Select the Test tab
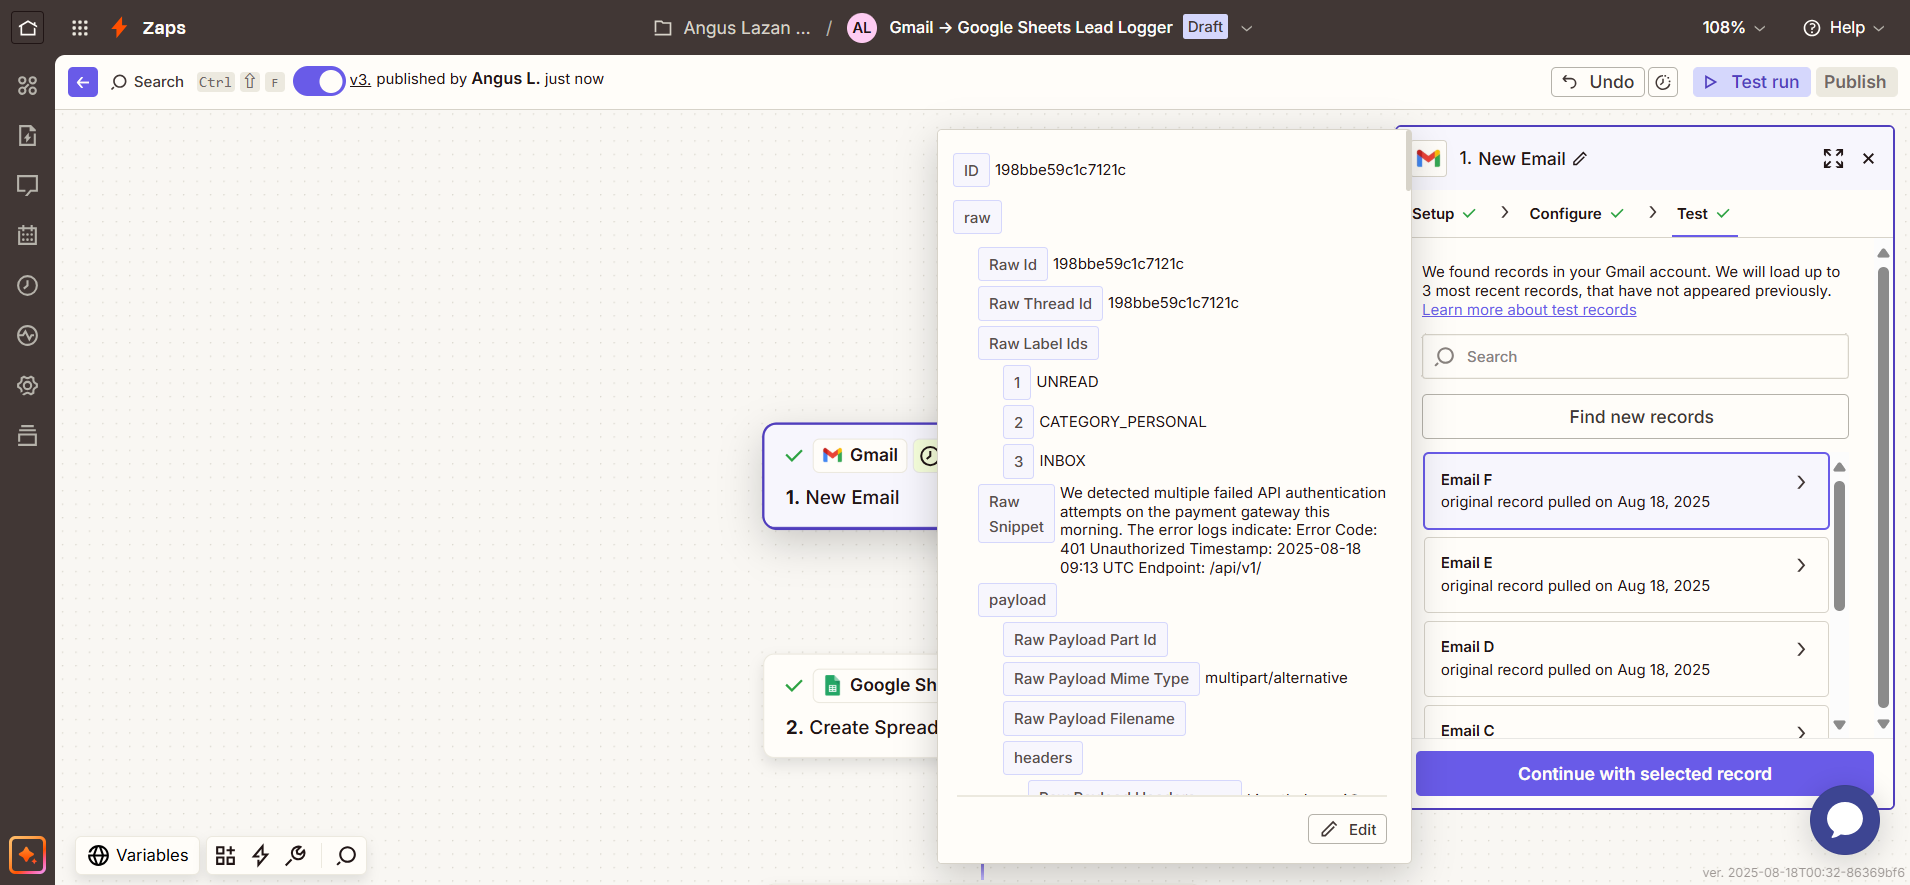The height and width of the screenshot is (885, 1910). pos(1703,214)
